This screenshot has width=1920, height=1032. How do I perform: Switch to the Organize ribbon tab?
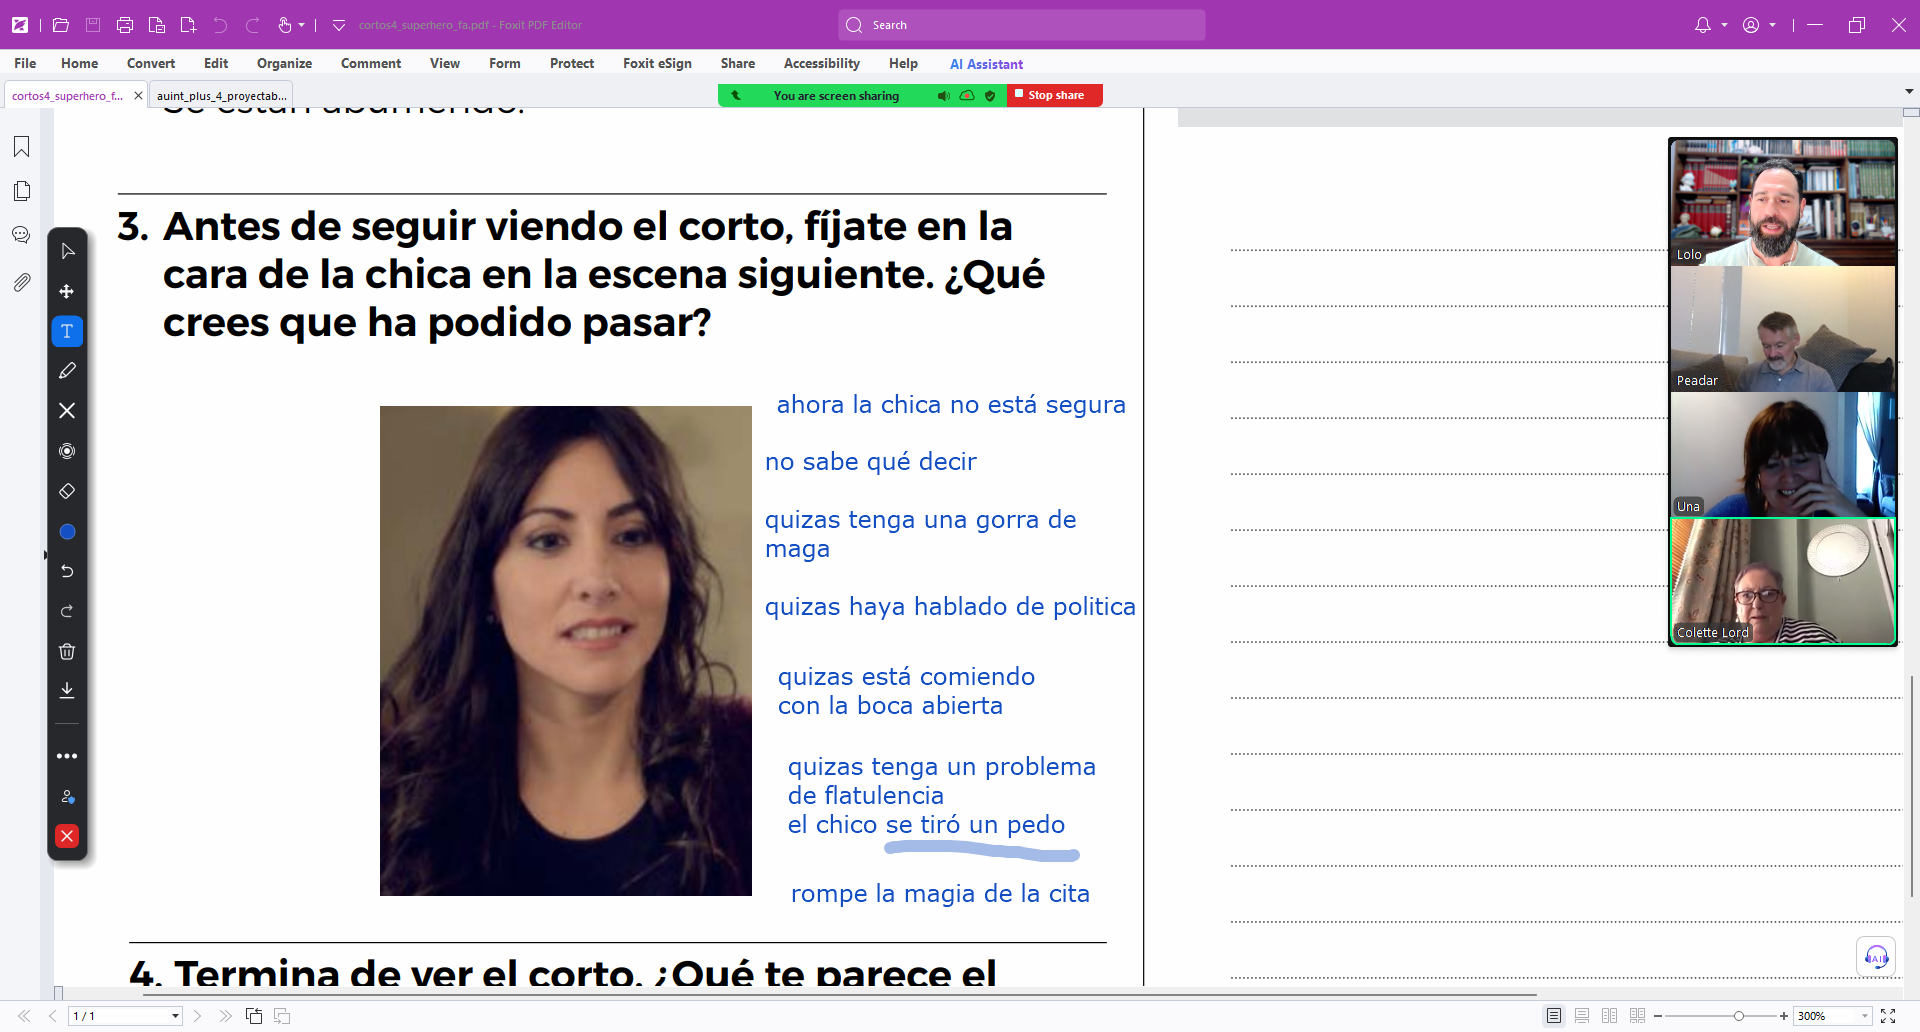[x=284, y=63]
